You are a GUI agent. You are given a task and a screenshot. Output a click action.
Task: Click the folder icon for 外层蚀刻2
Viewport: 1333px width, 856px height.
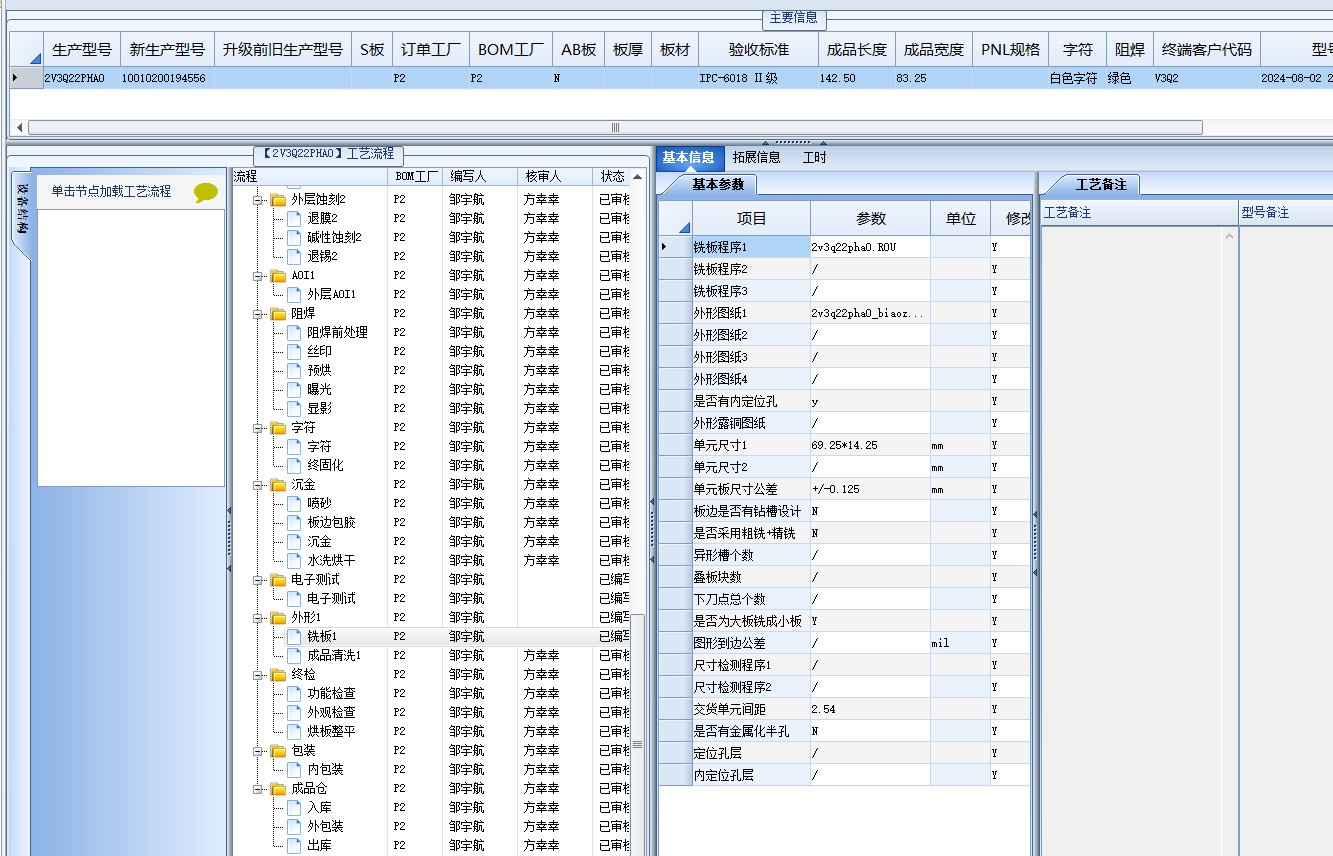[x=278, y=200]
